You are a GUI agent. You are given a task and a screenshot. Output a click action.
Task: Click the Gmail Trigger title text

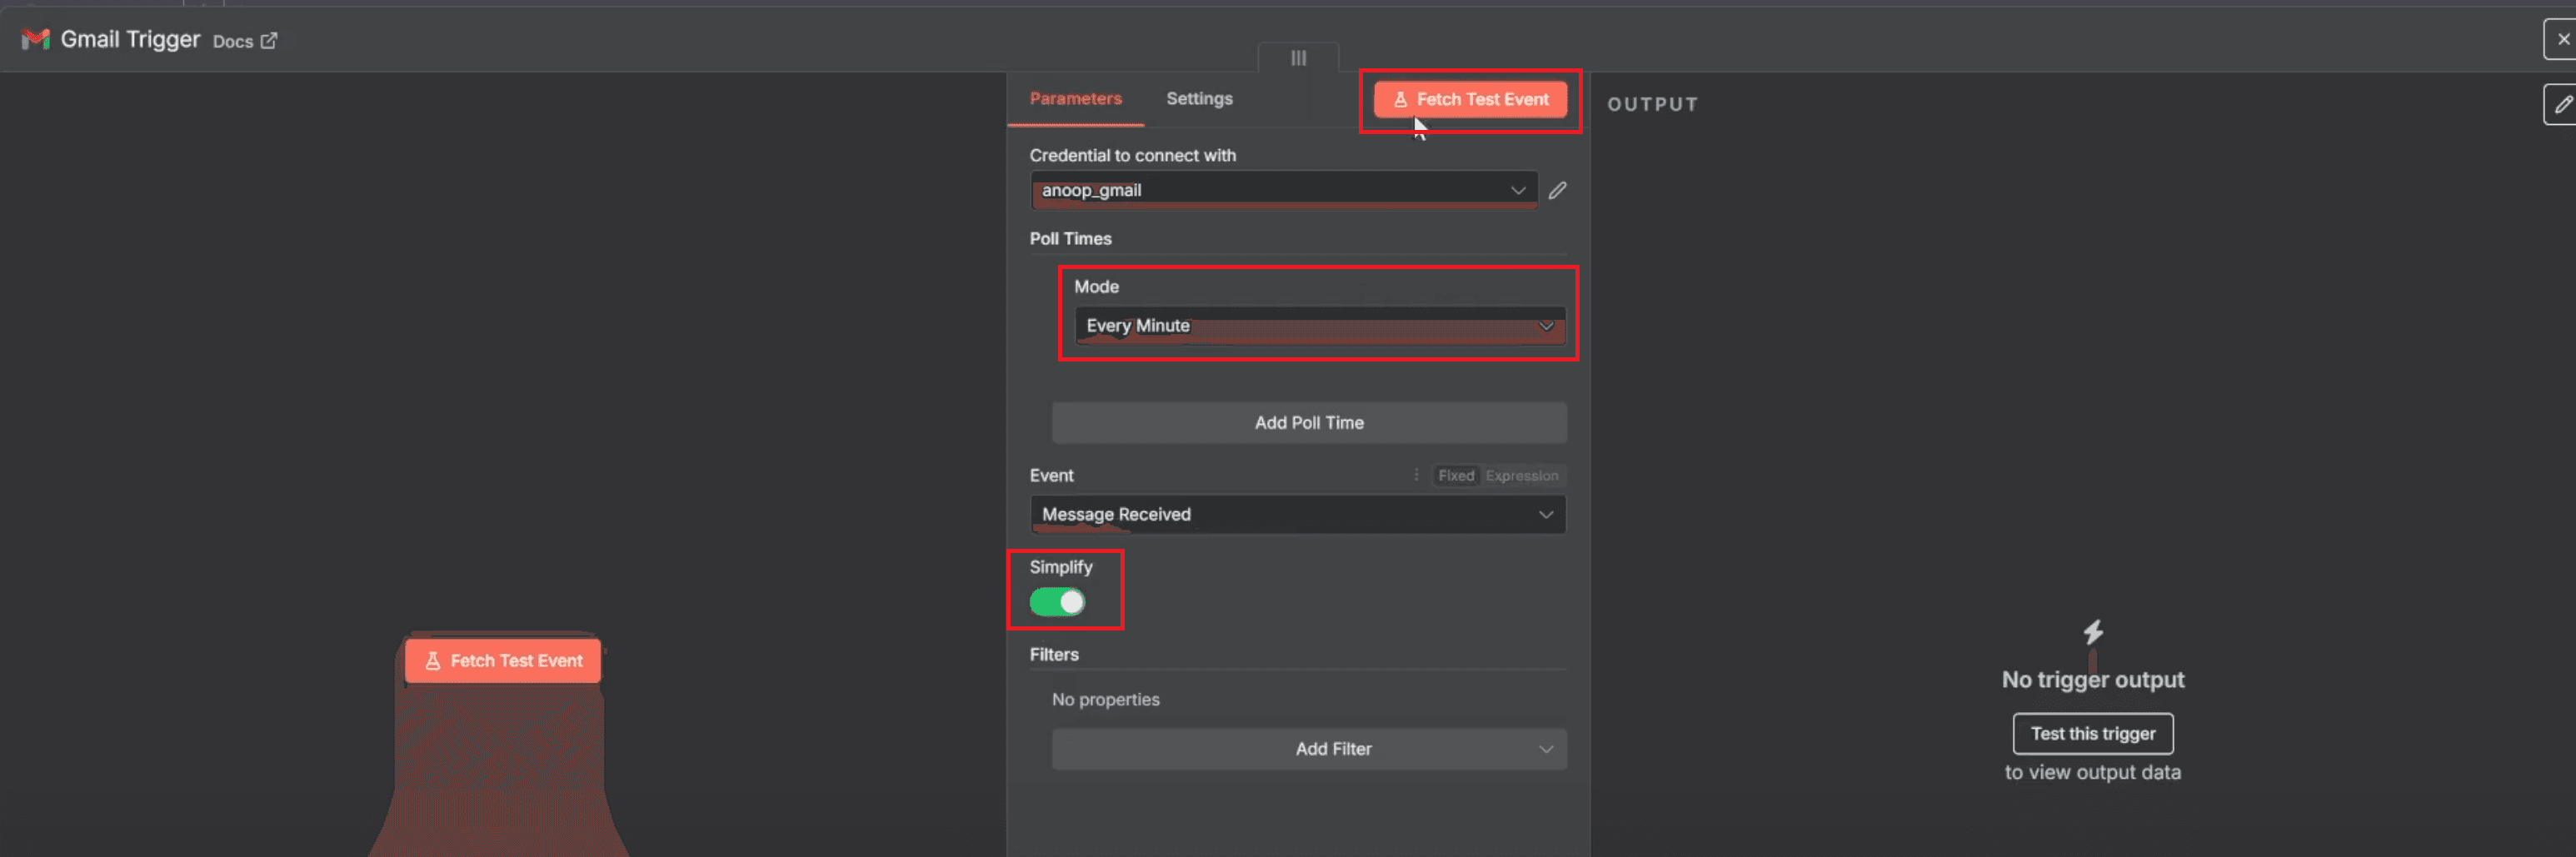pos(130,39)
